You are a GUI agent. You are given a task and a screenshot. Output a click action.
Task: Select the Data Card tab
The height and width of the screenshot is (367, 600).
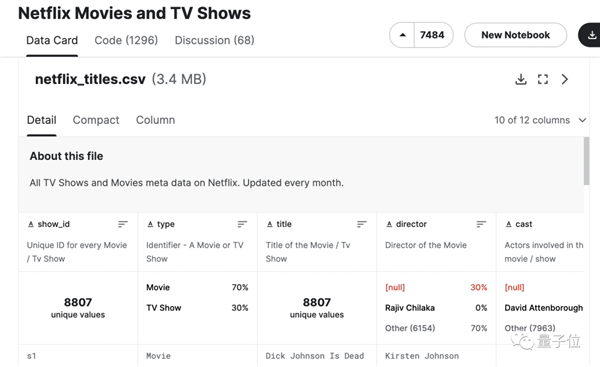(52, 40)
